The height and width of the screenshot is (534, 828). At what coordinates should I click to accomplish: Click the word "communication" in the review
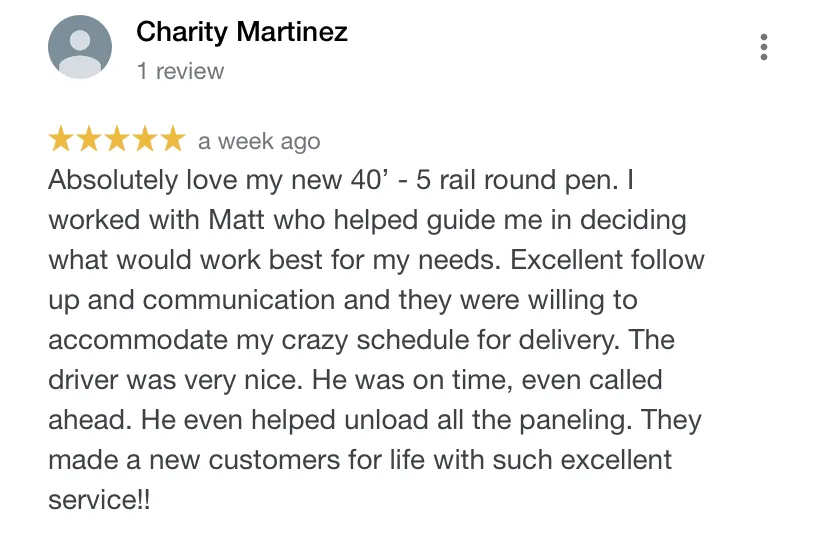[239, 300]
